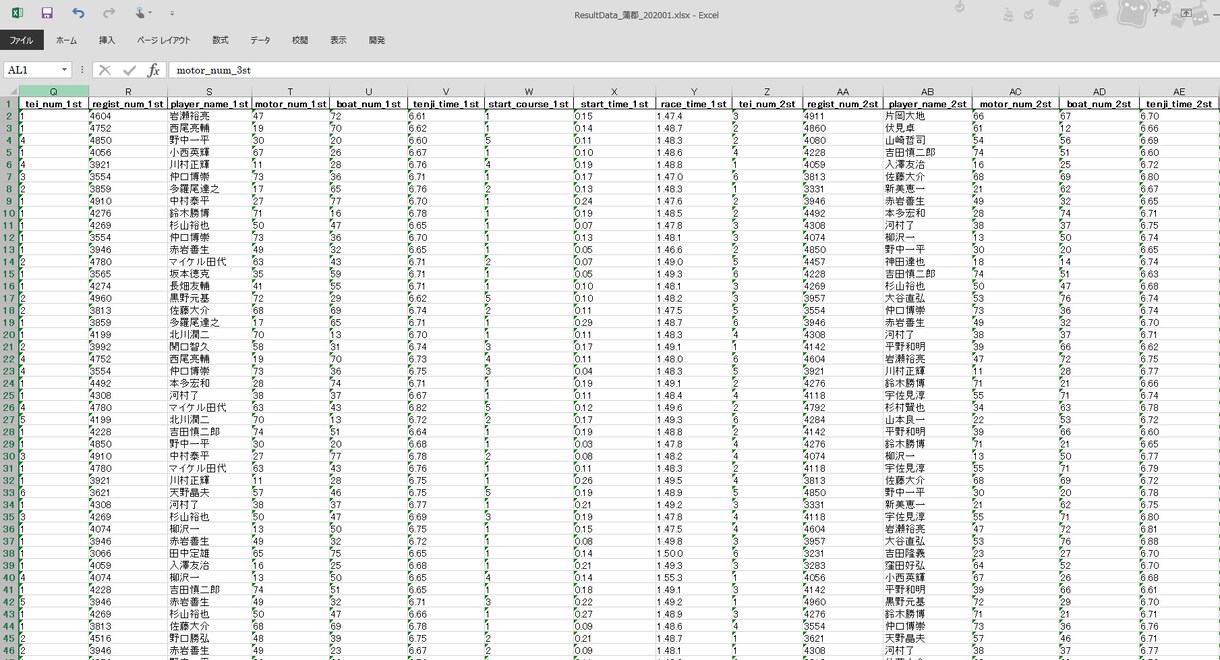
Task: Select the motor_num_2st header cell
Action: click(x=1015, y=104)
